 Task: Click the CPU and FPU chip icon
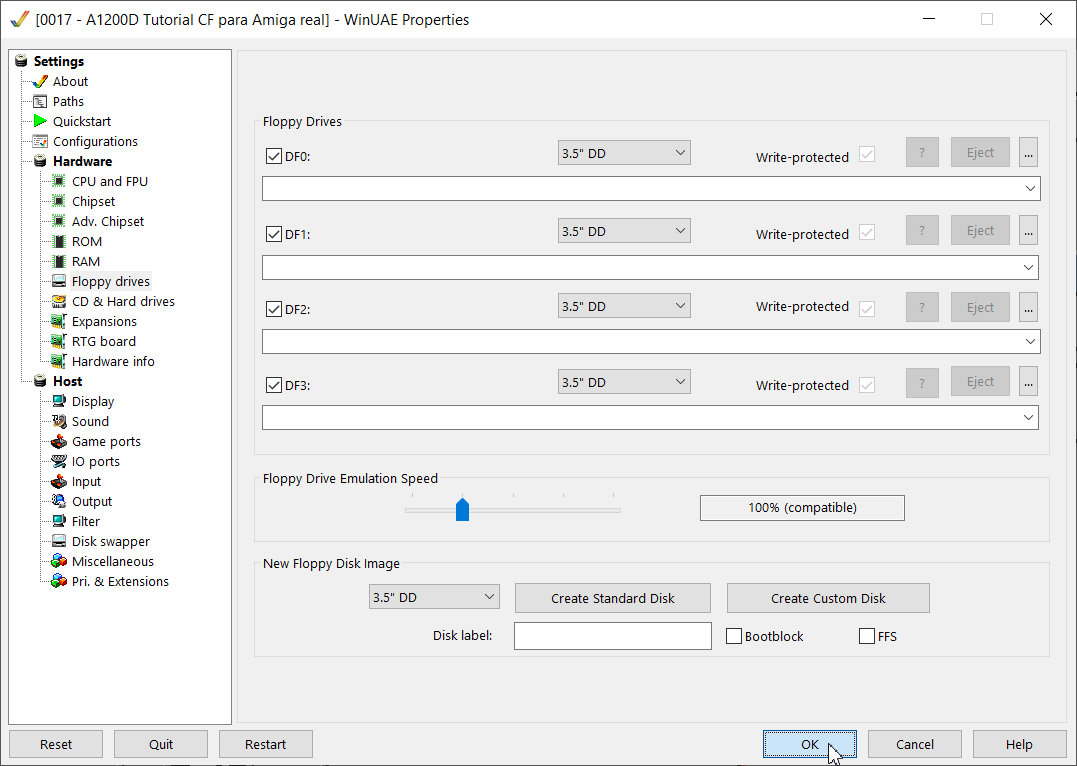(59, 181)
